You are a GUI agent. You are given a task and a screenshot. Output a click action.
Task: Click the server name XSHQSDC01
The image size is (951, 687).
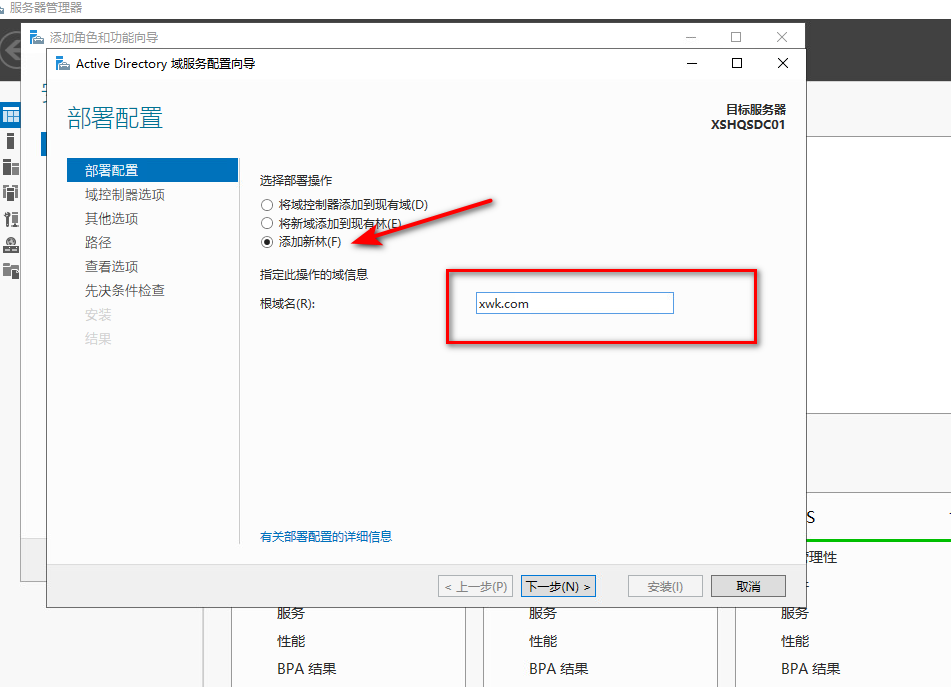click(748, 125)
